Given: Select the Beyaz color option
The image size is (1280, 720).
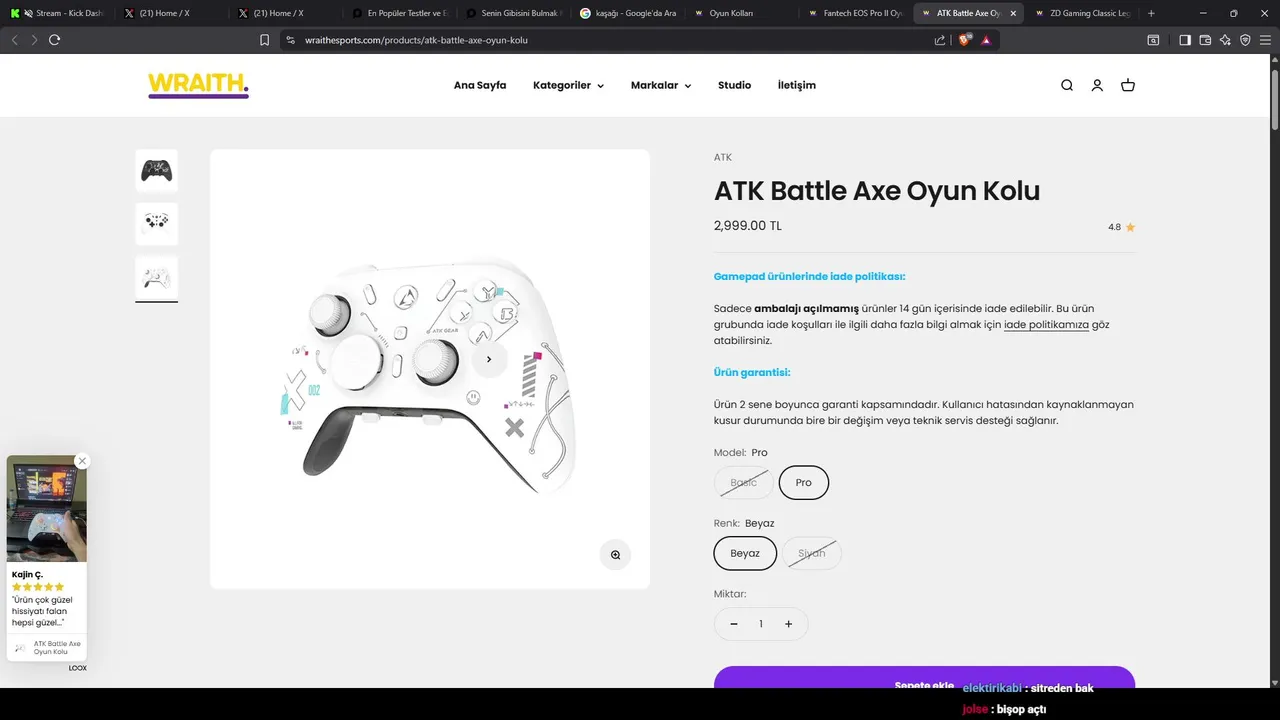Looking at the screenshot, I should point(745,553).
